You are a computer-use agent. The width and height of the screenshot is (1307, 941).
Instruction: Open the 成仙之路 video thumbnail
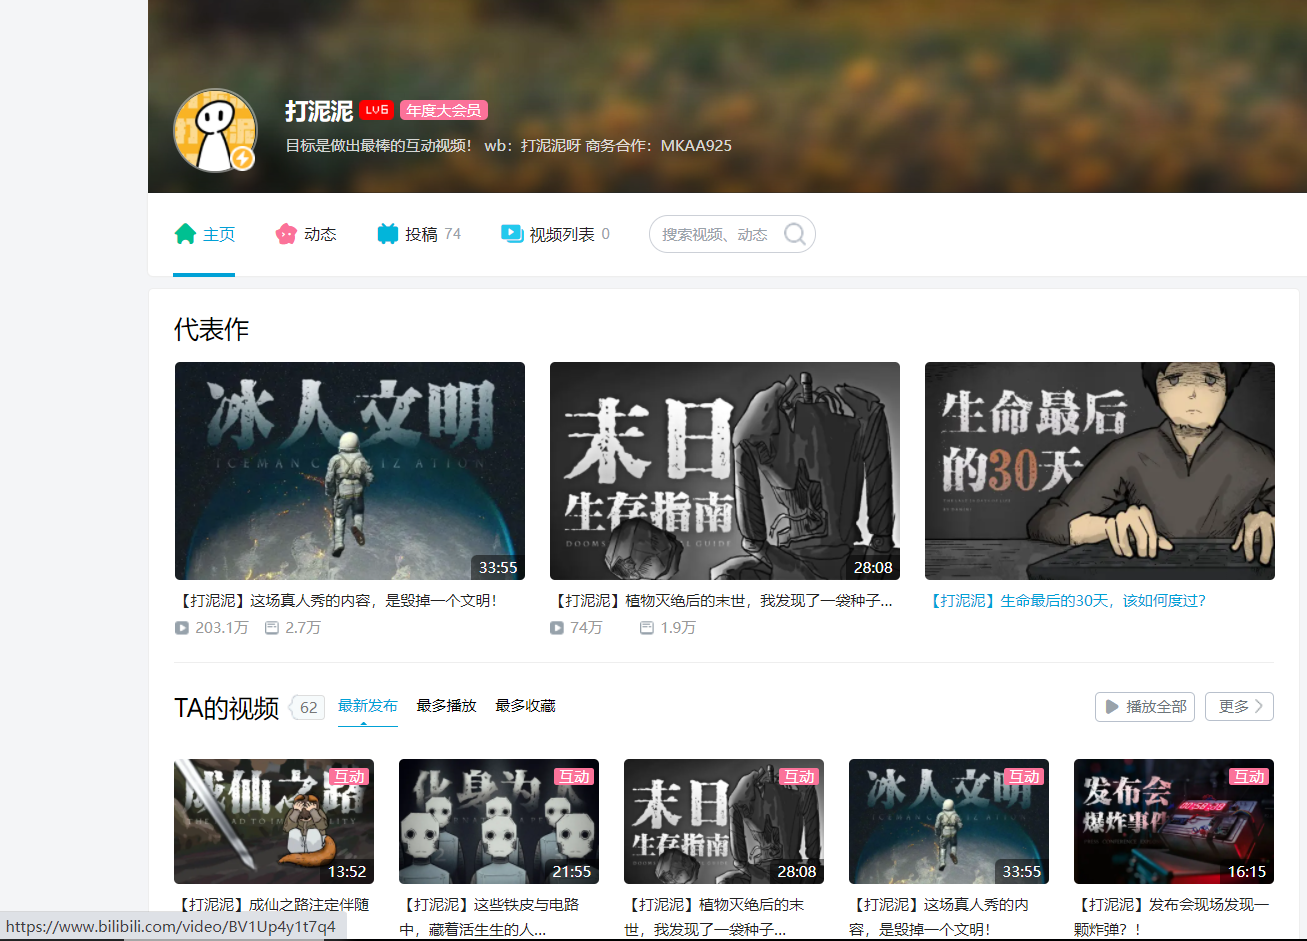coord(274,821)
